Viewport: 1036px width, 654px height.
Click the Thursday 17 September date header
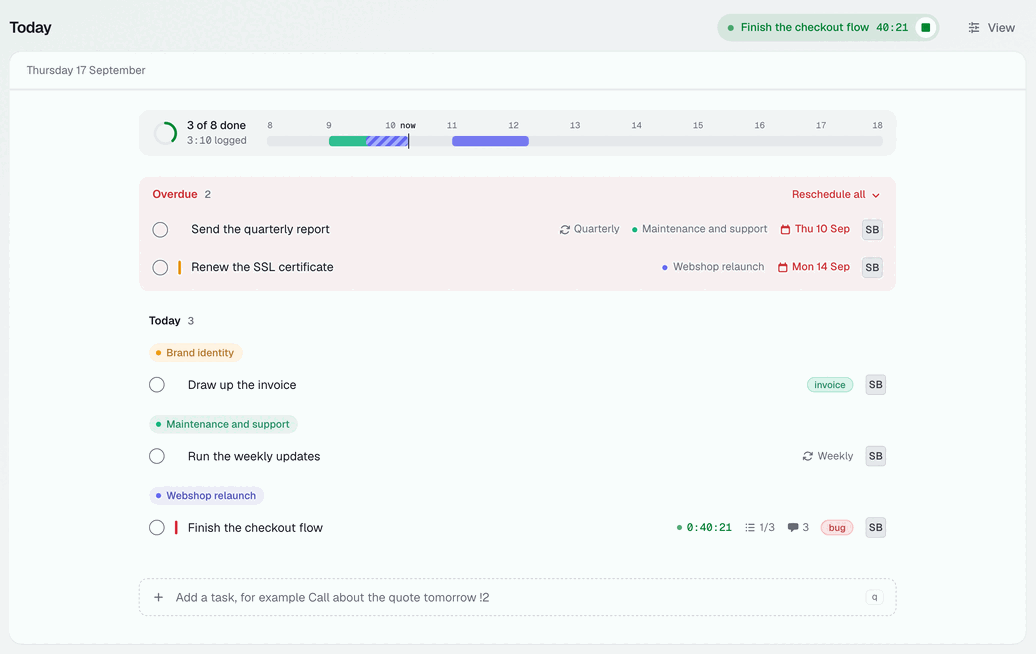pos(86,70)
